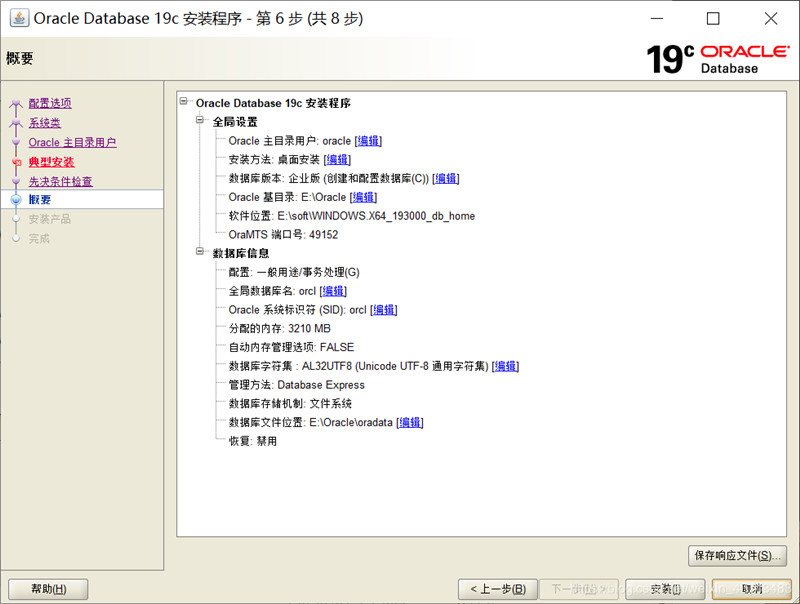
Task: Go back with 上一步(B) button
Action: [498, 589]
